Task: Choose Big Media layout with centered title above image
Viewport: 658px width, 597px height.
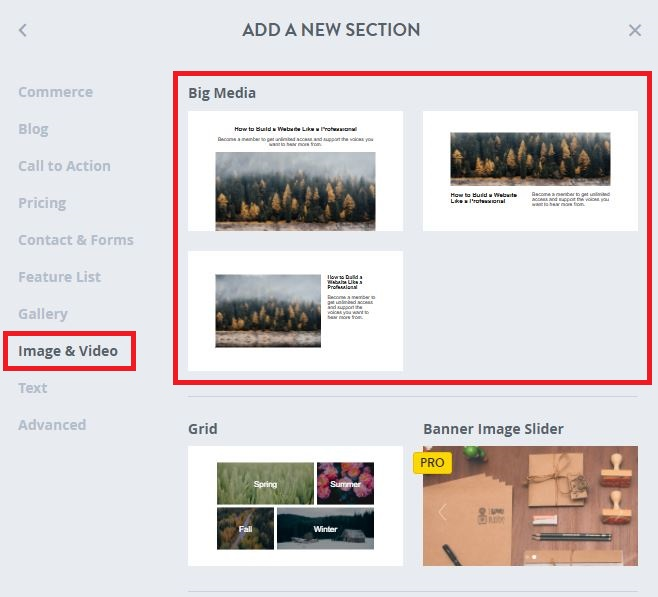Action: pos(295,171)
